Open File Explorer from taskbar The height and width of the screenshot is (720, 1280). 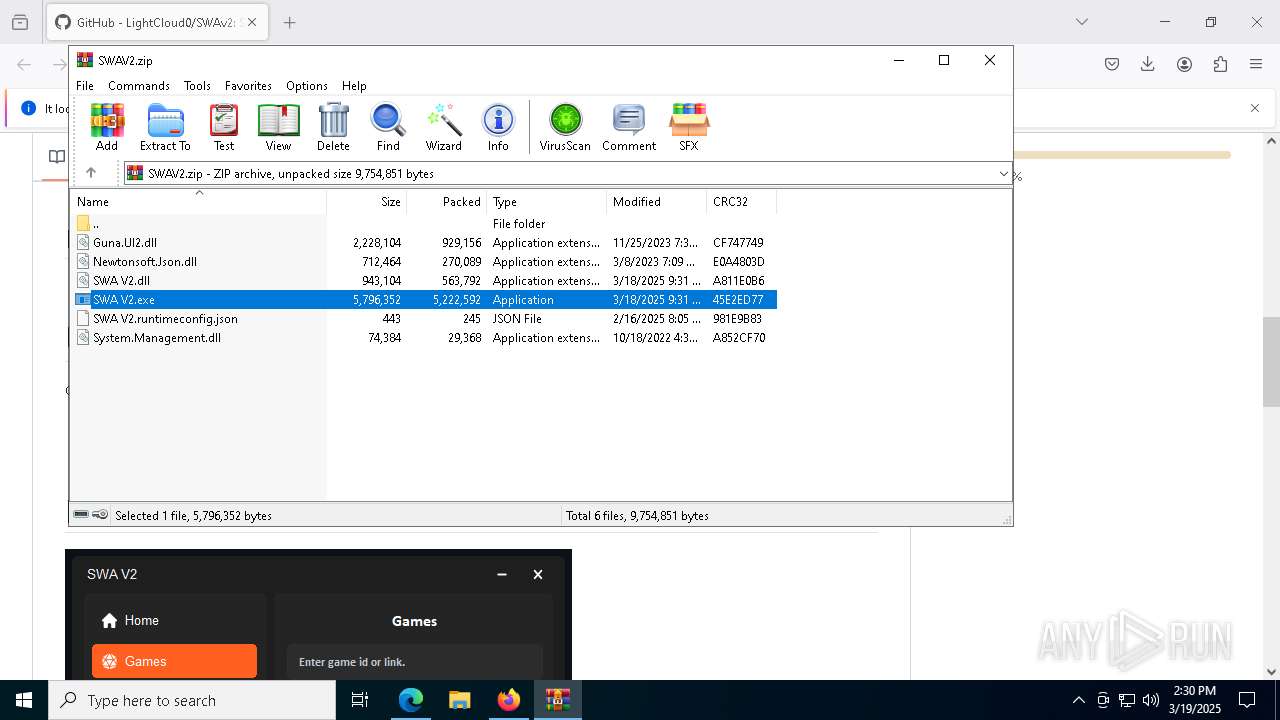tap(459, 700)
